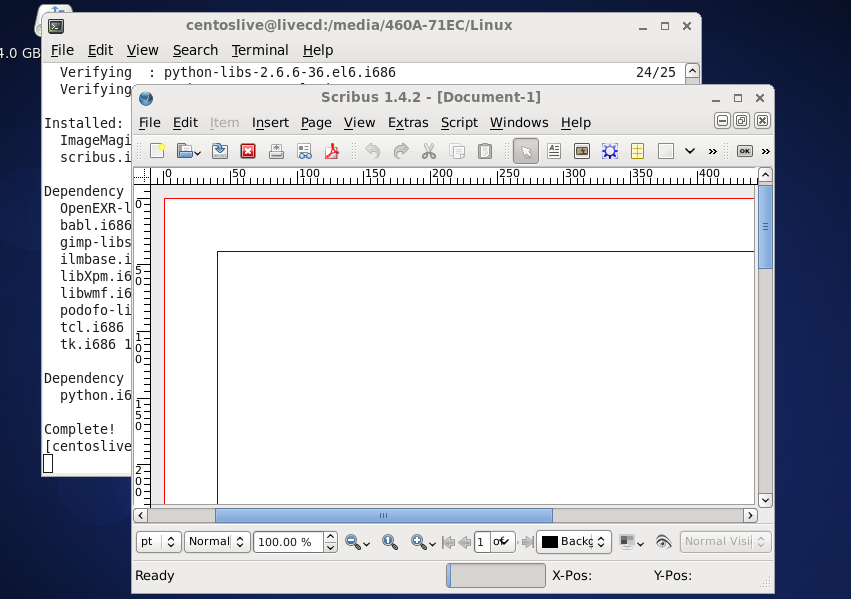The width and height of the screenshot is (851, 599).
Task: Open the Script menu
Action: coord(459,123)
